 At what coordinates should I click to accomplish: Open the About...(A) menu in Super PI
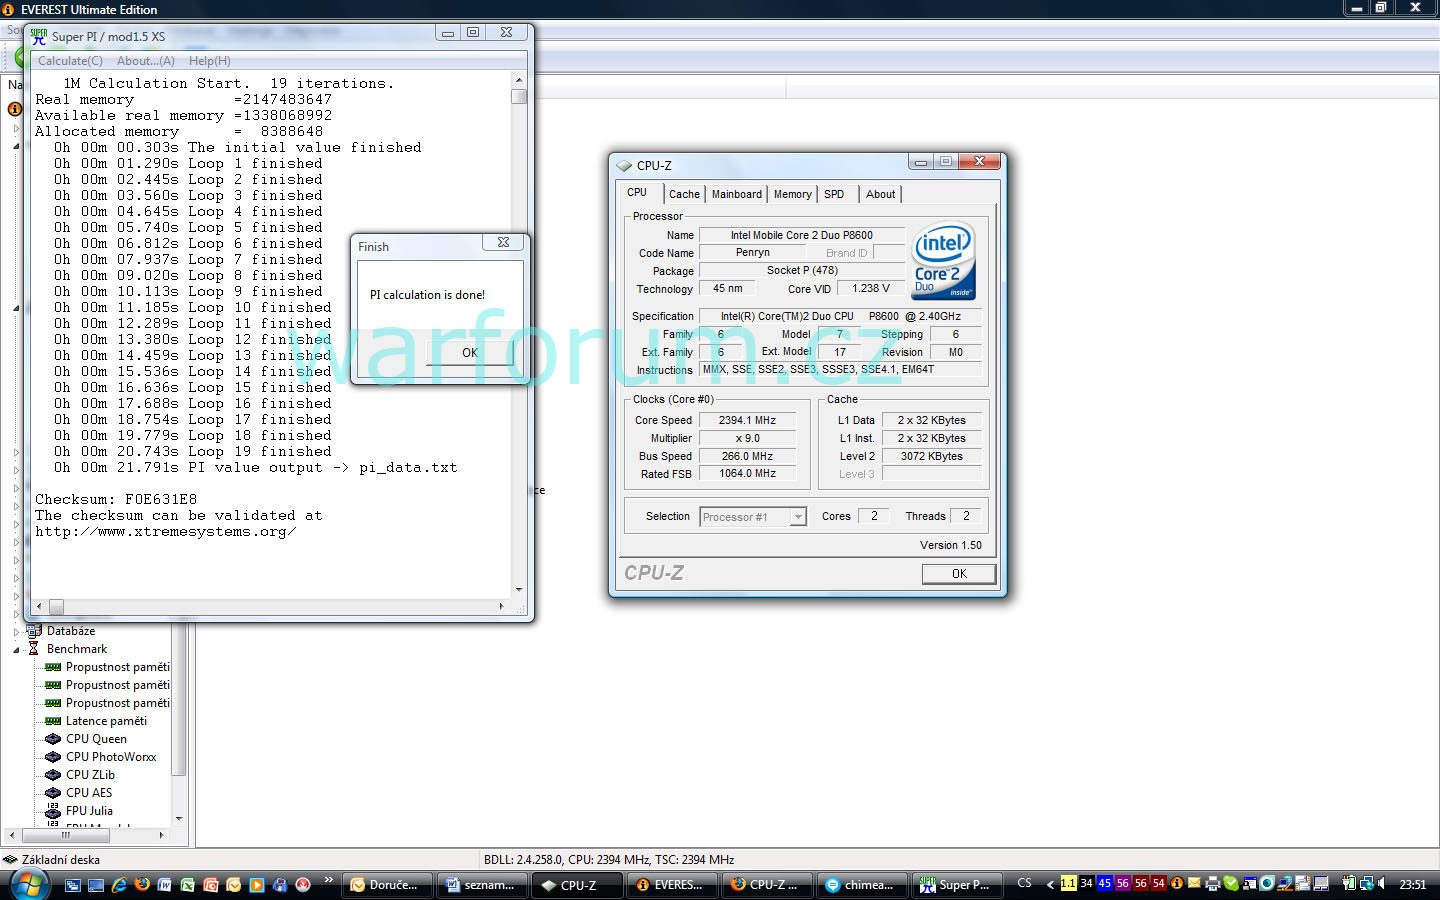pos(146,61)
